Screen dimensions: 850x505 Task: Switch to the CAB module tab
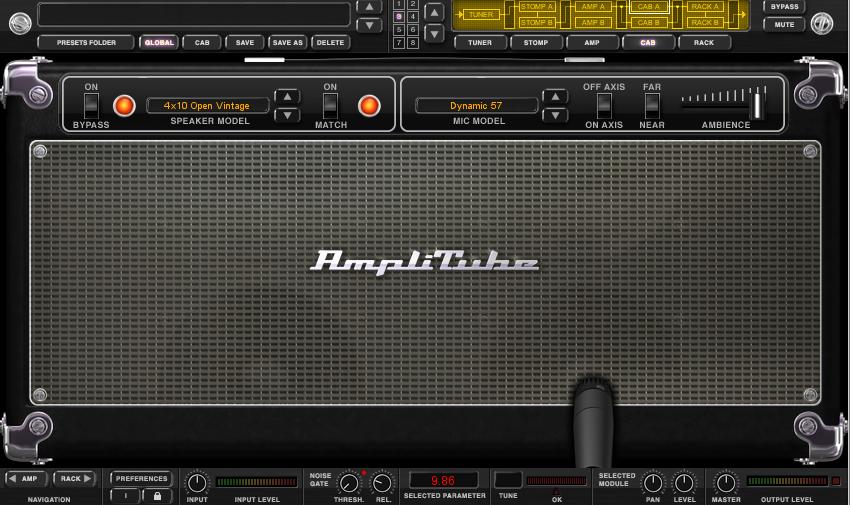point(648,43)
